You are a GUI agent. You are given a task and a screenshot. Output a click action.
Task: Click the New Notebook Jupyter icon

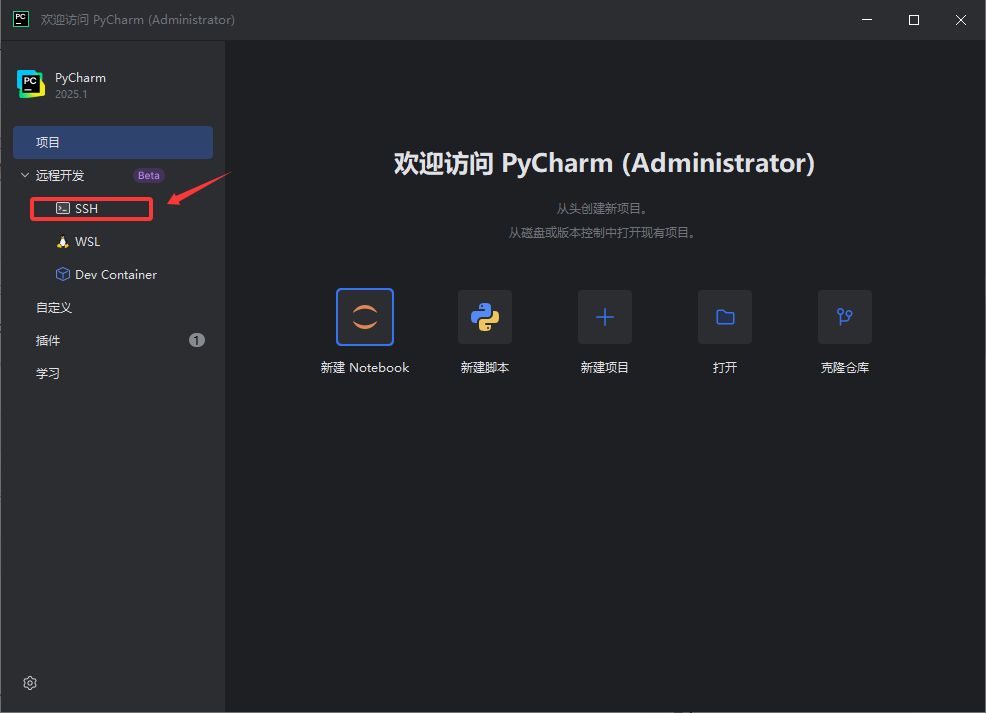(365, 317)
